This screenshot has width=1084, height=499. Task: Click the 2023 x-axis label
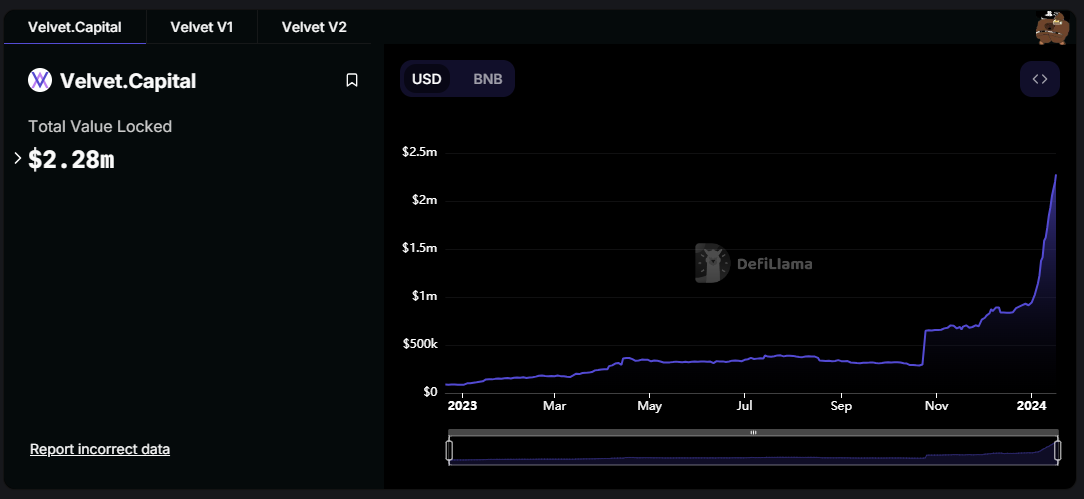pos(462,406)
